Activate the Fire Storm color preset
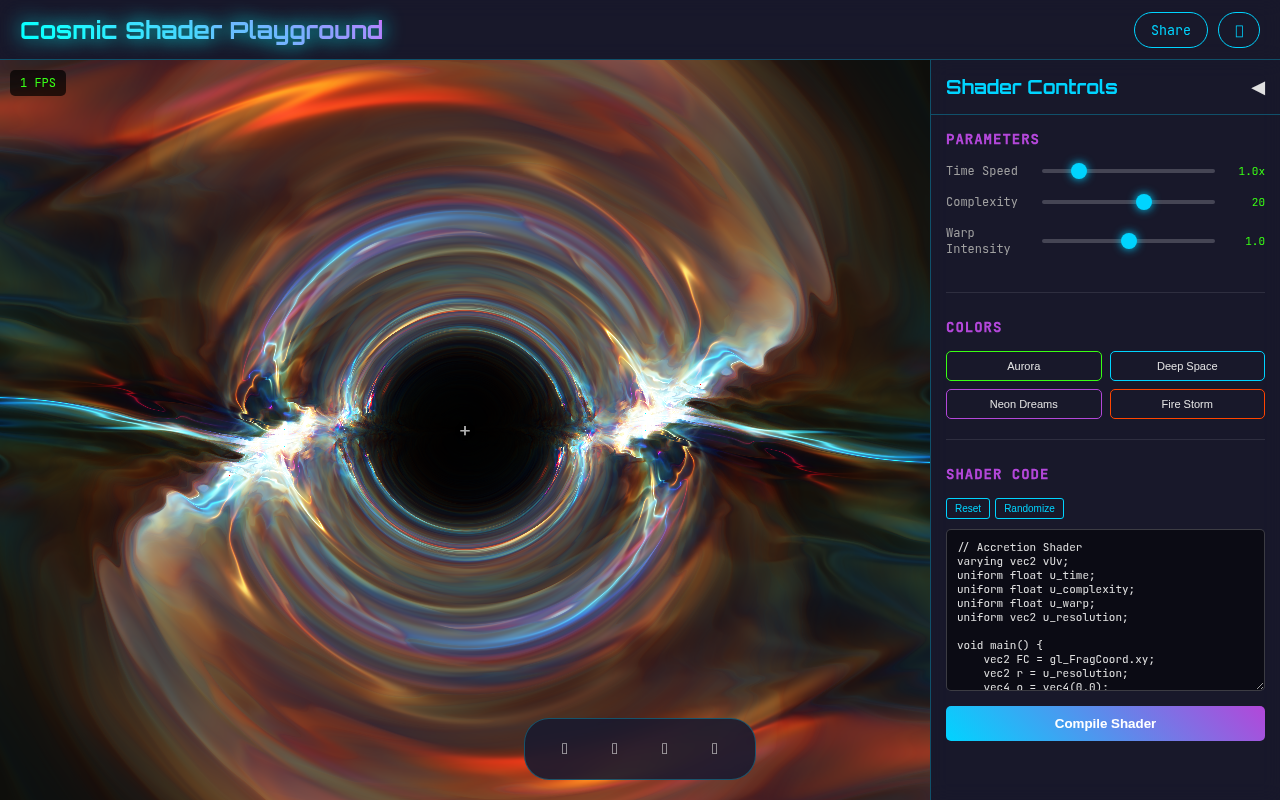 [1187, 404]
